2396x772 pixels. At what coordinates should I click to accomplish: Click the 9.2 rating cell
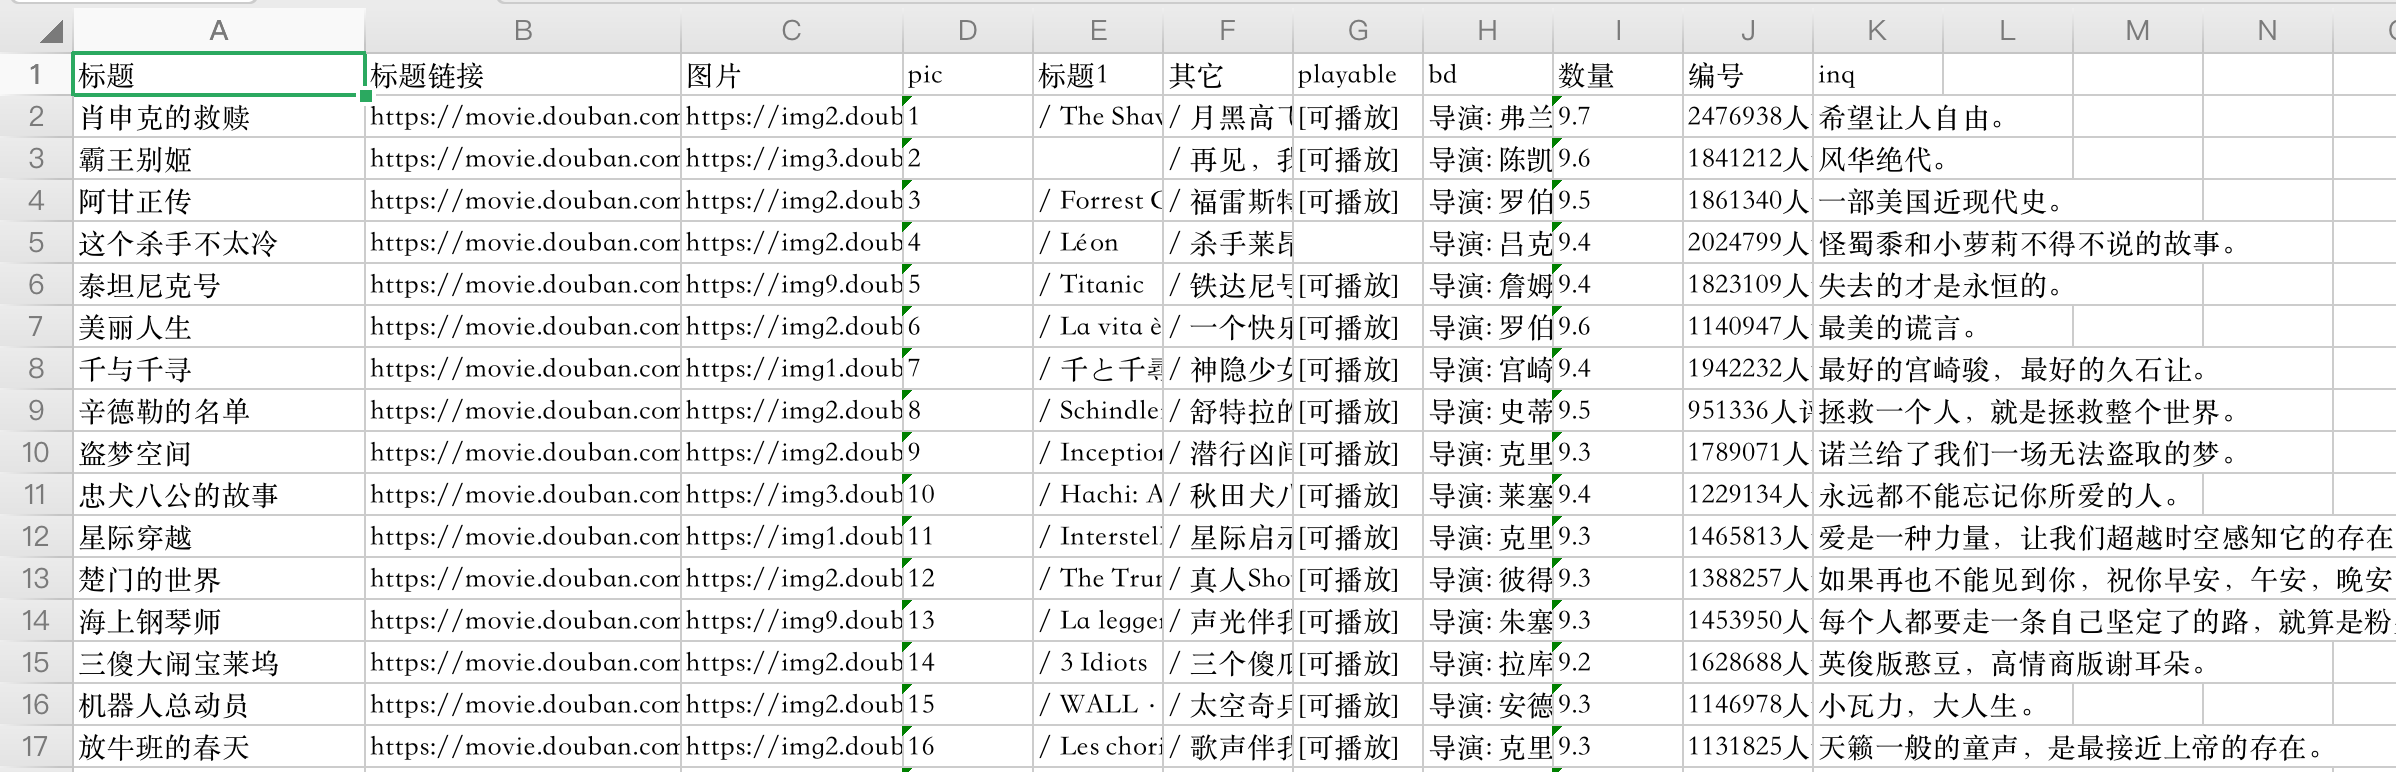click(1618, 663)
